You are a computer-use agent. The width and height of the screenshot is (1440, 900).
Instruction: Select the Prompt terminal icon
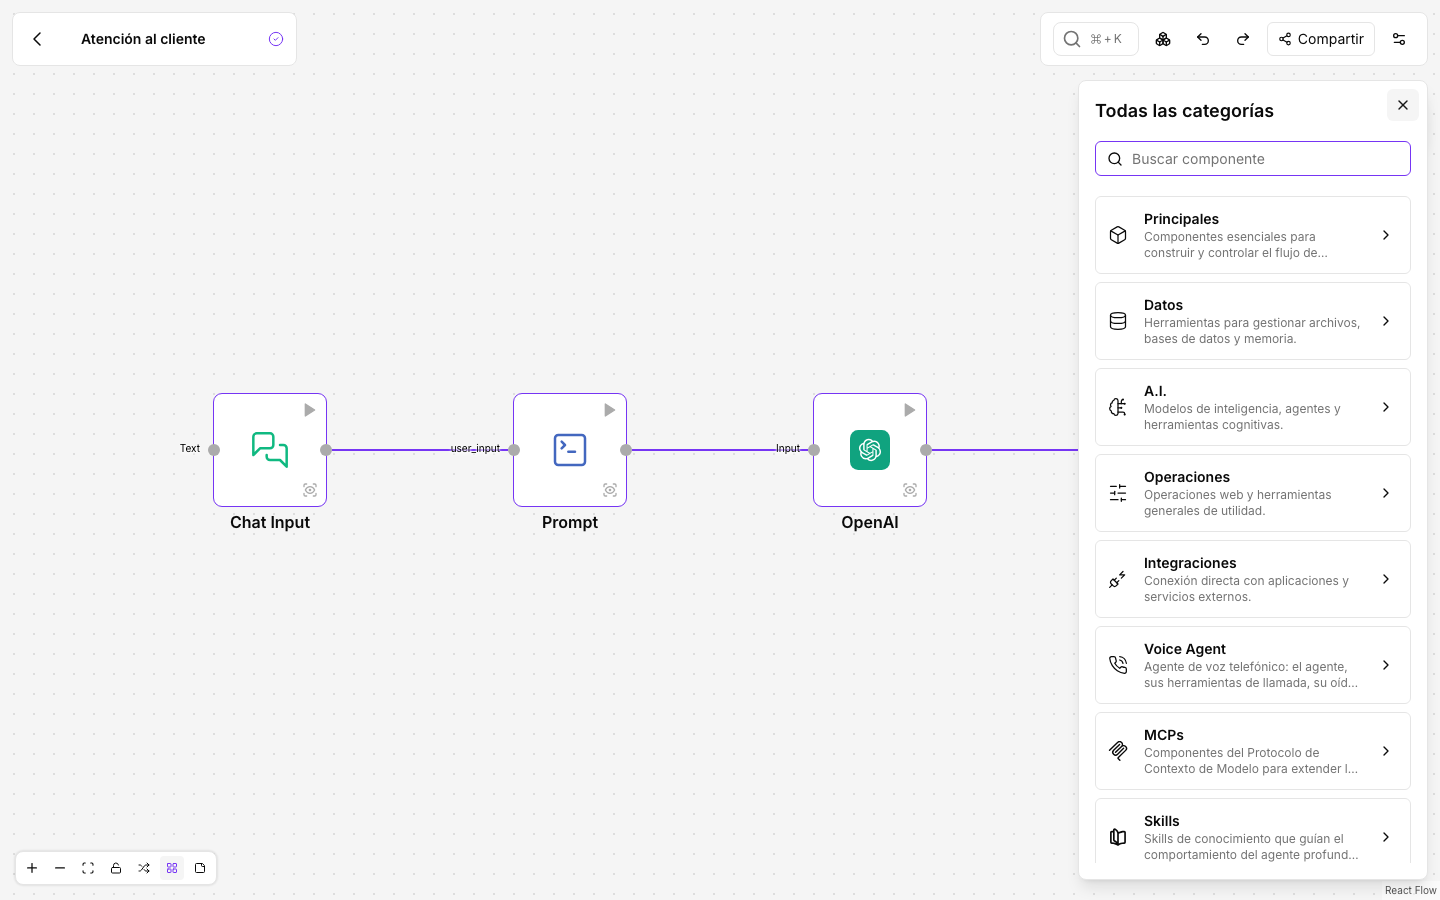(x=570, y=450)
